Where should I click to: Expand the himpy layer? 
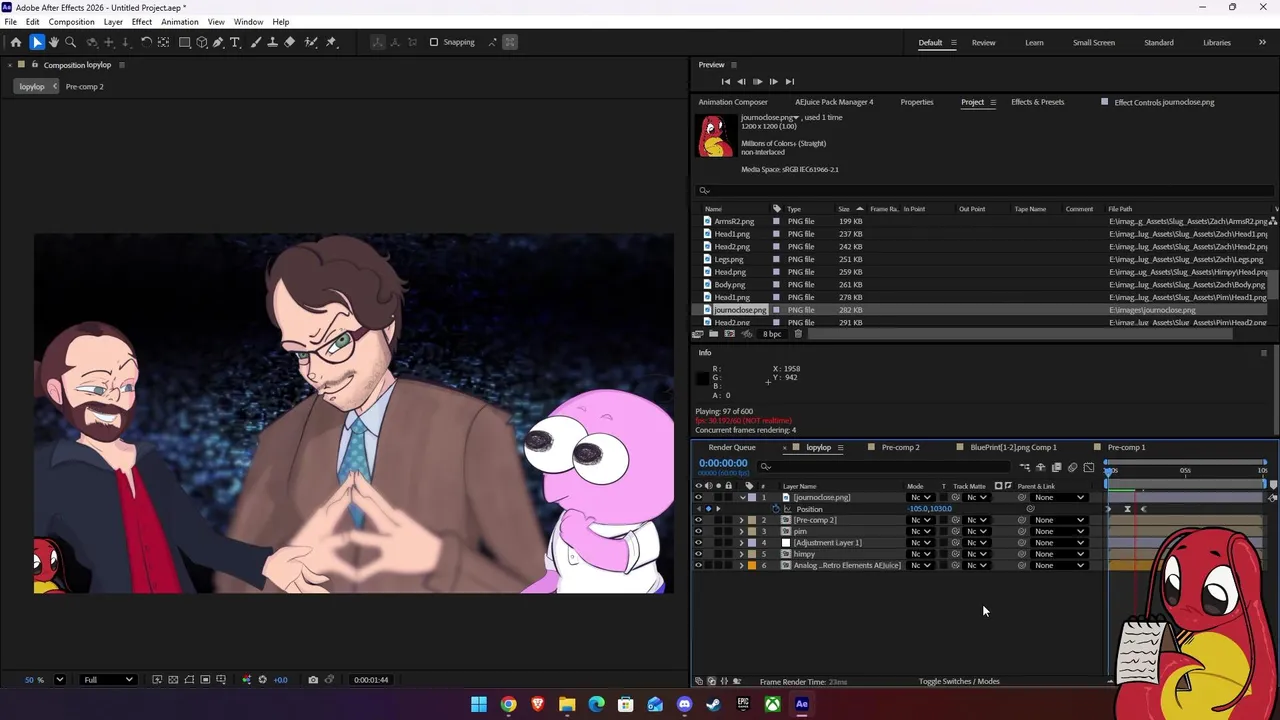click(741, 554)
